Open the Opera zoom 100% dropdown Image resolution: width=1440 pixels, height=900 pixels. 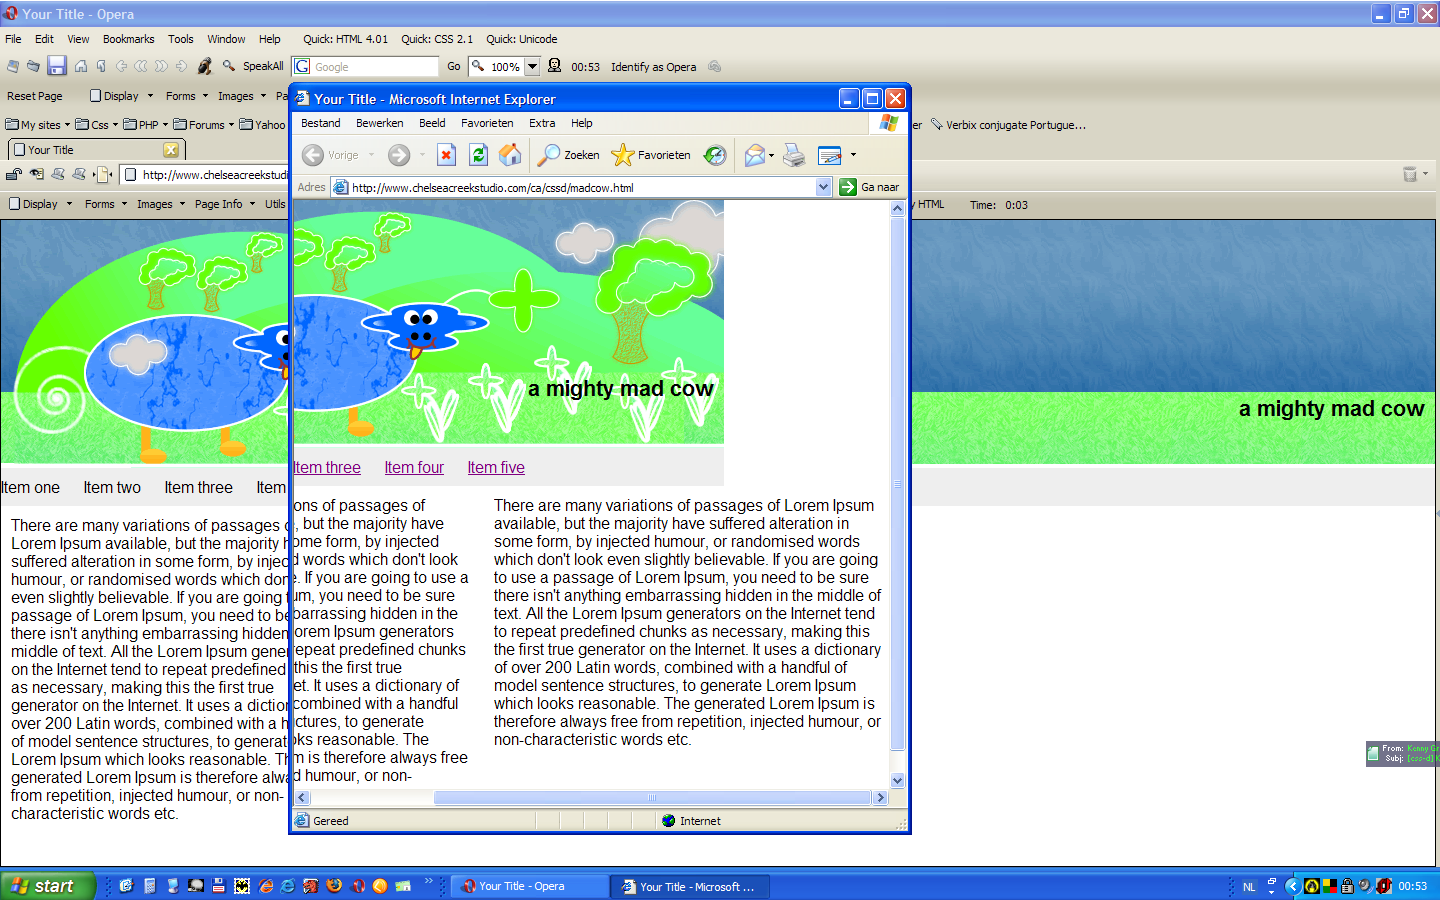533,67
